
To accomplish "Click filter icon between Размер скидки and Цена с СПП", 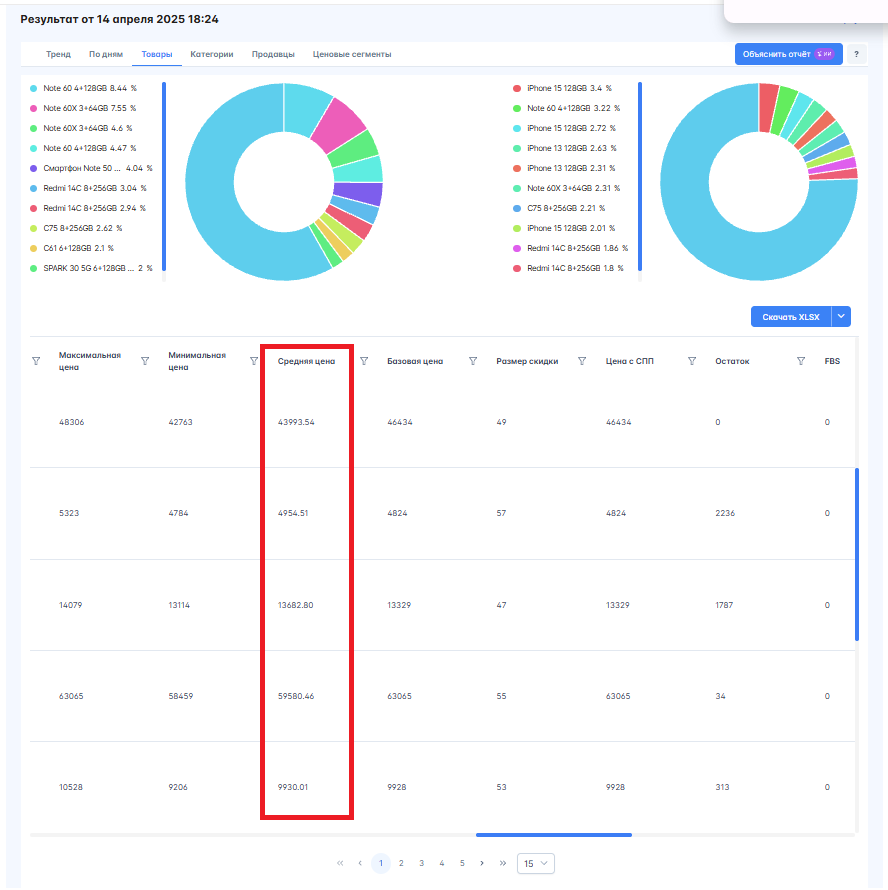I will point(582,361).
